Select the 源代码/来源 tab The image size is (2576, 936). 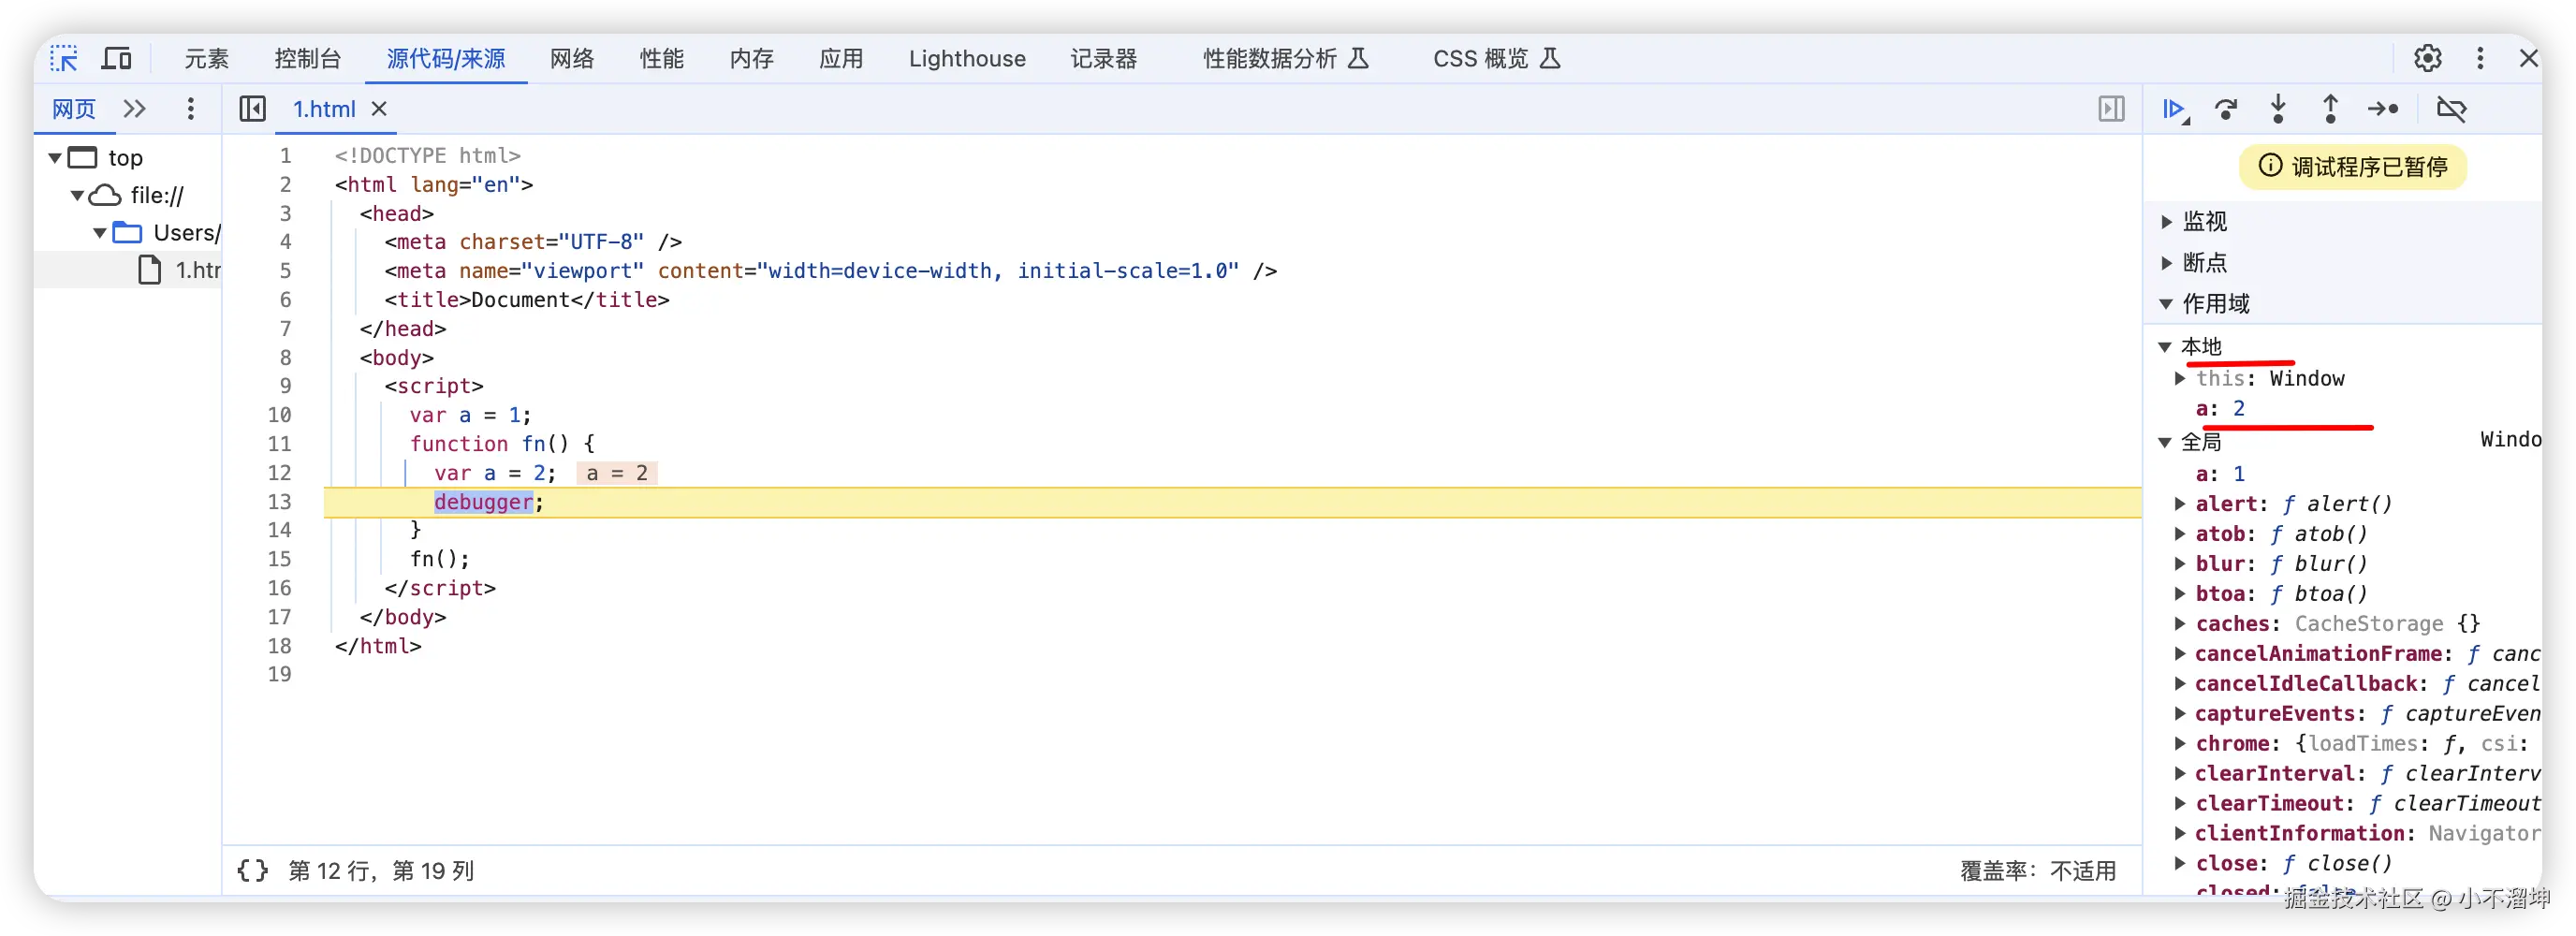446,58
